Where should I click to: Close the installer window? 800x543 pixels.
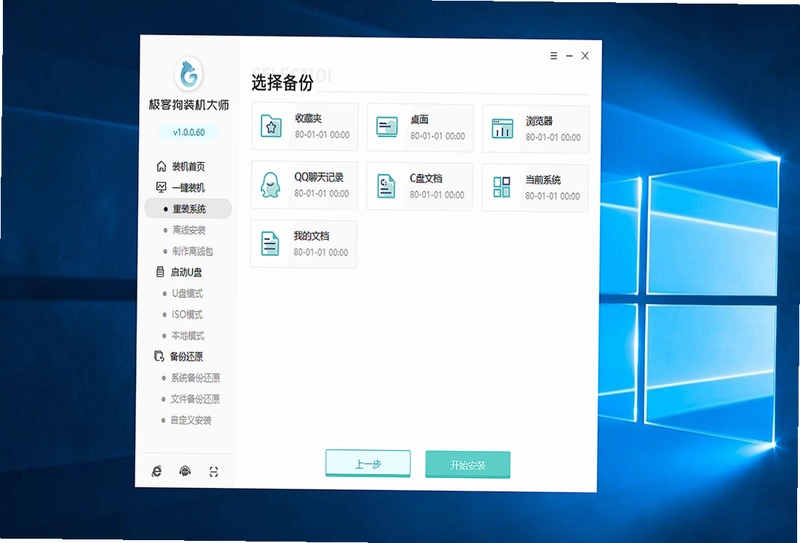(x=585, y=56)
